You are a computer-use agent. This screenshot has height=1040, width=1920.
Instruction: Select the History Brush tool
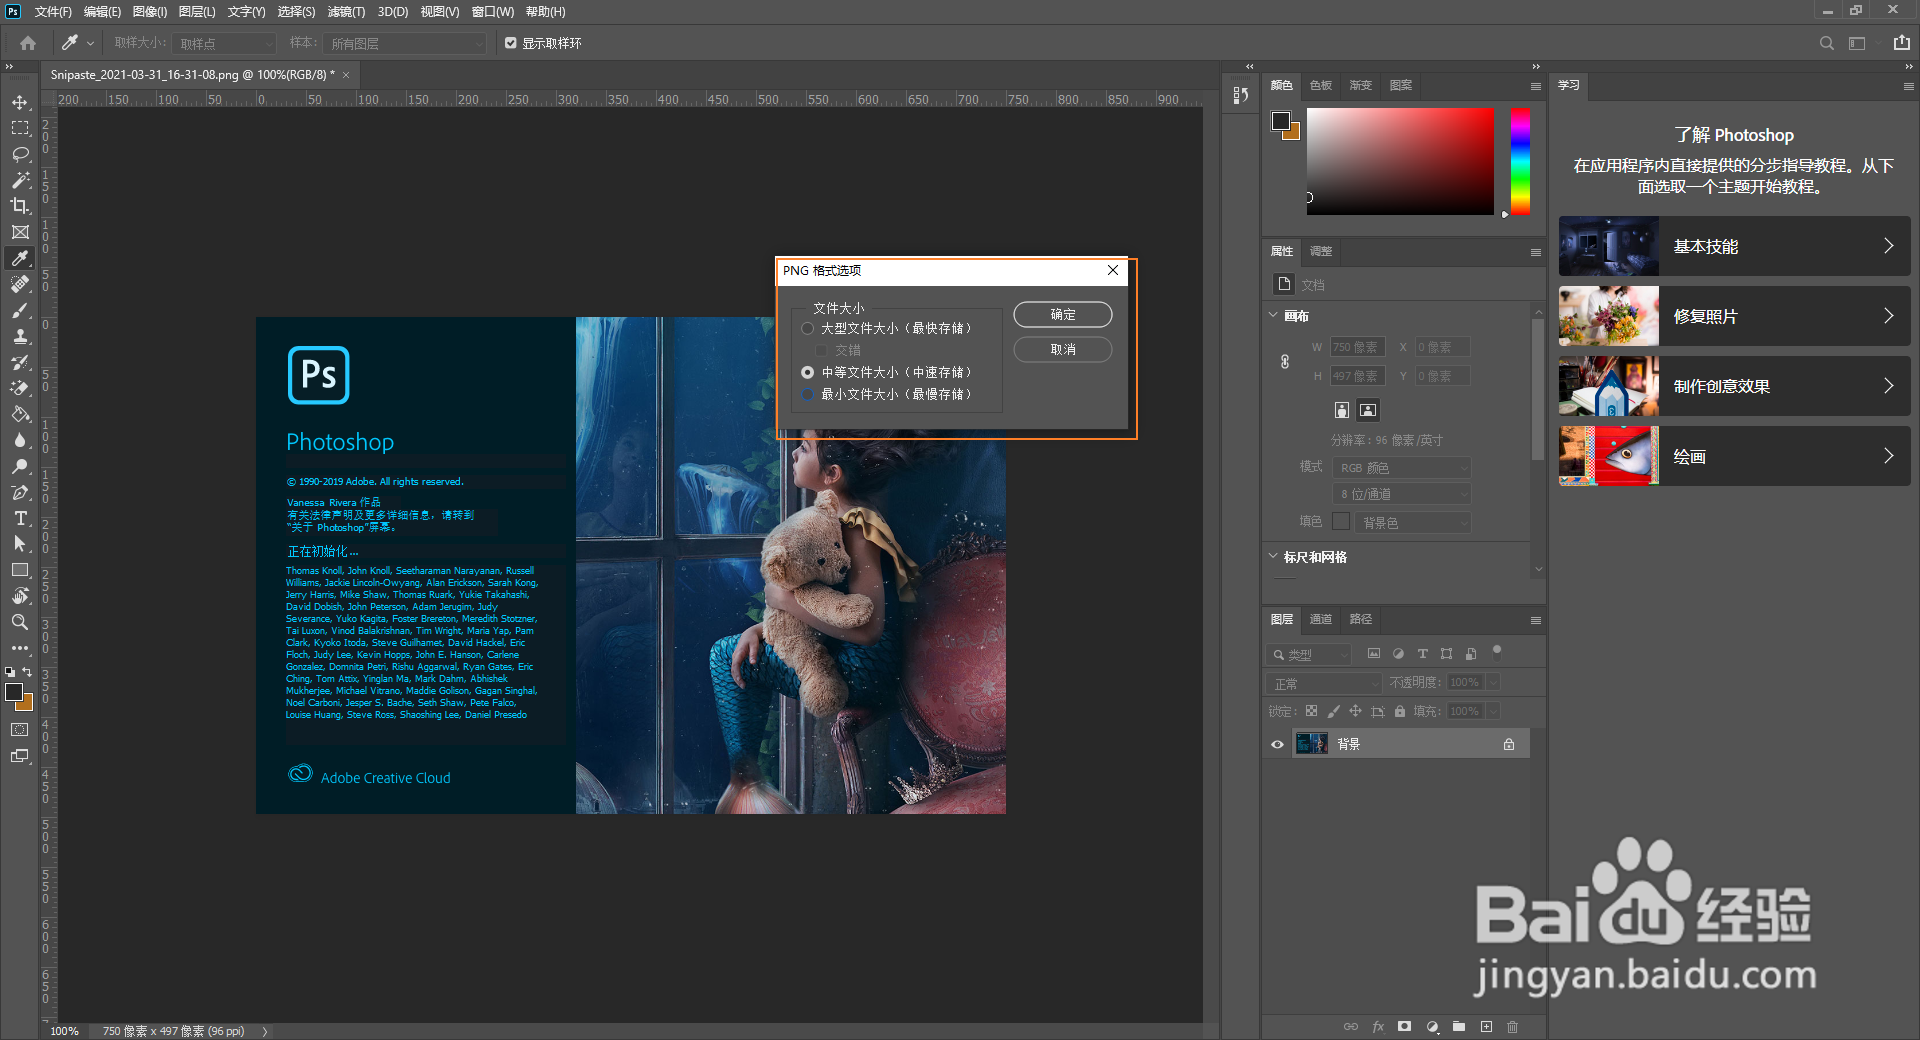(x=20, y=362)
